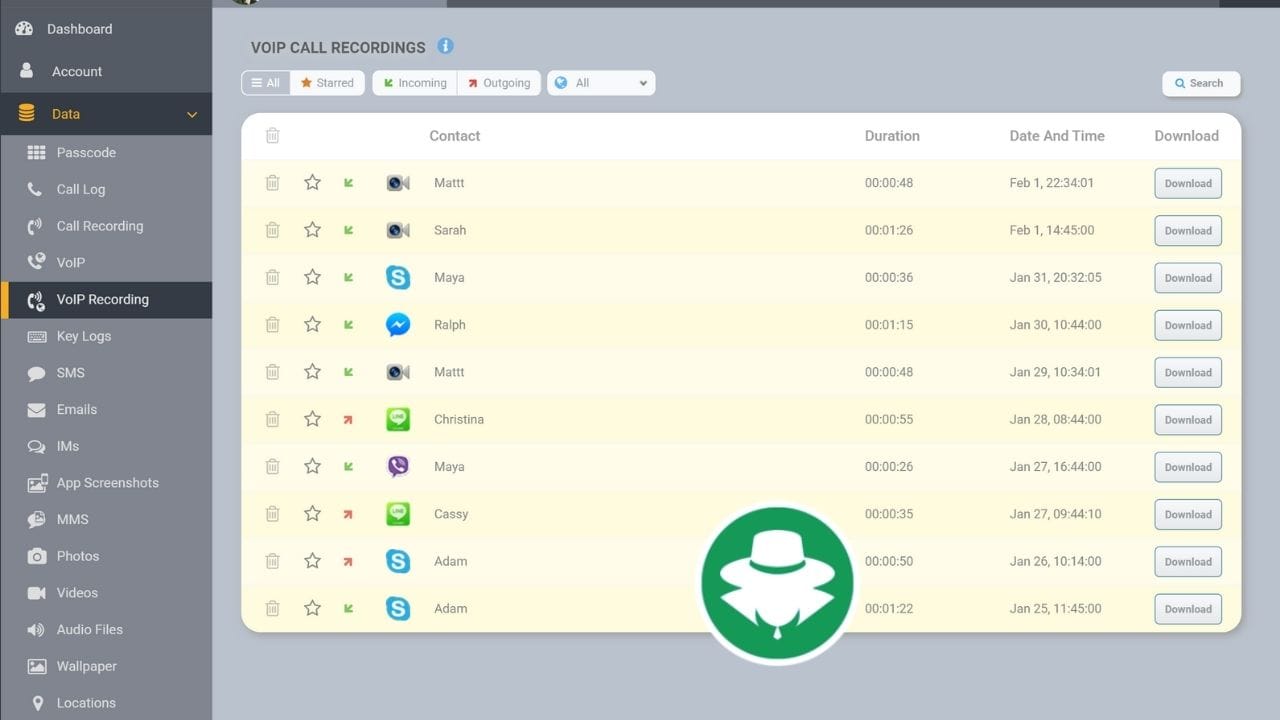Click the Skype icon next to Maya
This screenshot has width=1280, height=720.
click(398, 277)
